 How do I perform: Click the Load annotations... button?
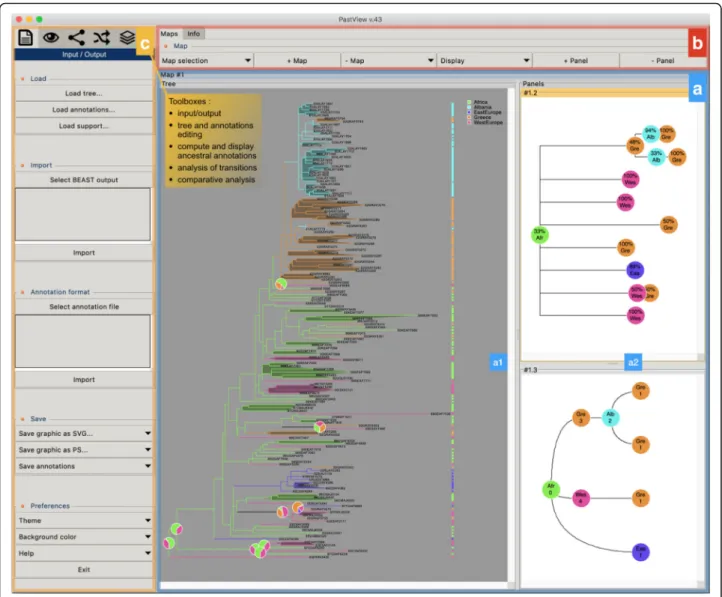coord(84,110)
